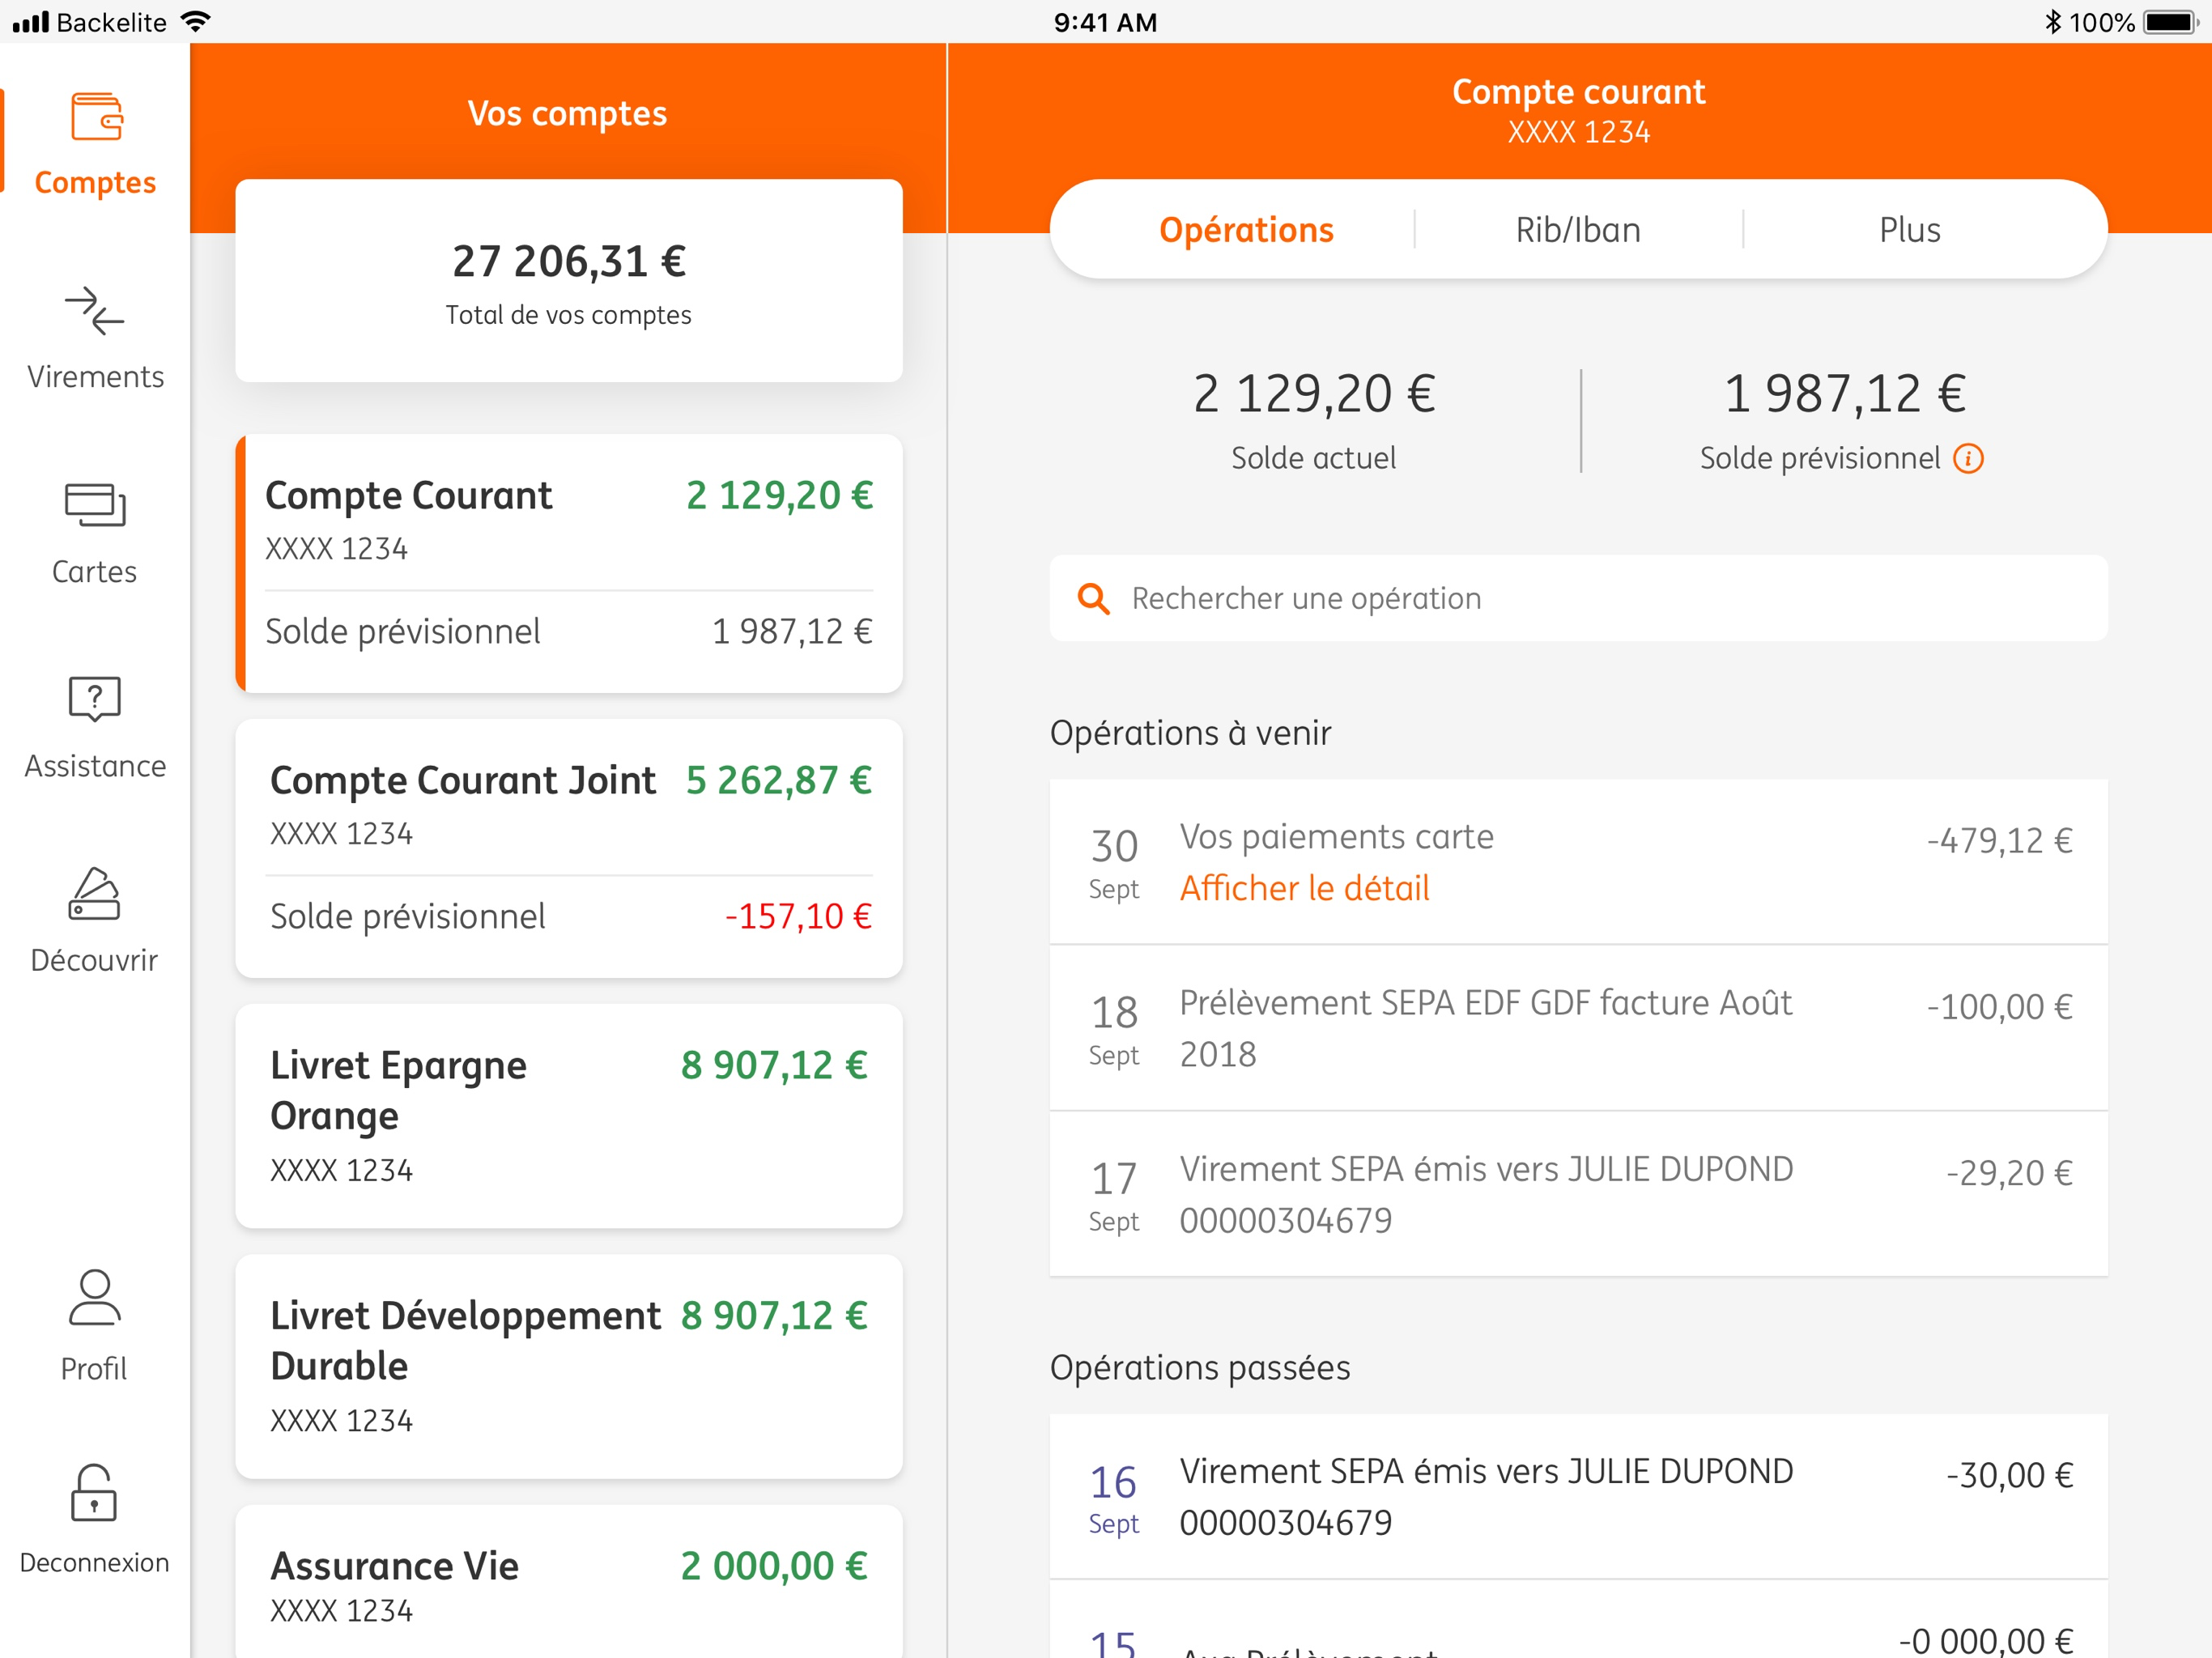Select Livret Développement Durable account
The height and width of the screenshot is (1658, 2212).
(568, 1366)
